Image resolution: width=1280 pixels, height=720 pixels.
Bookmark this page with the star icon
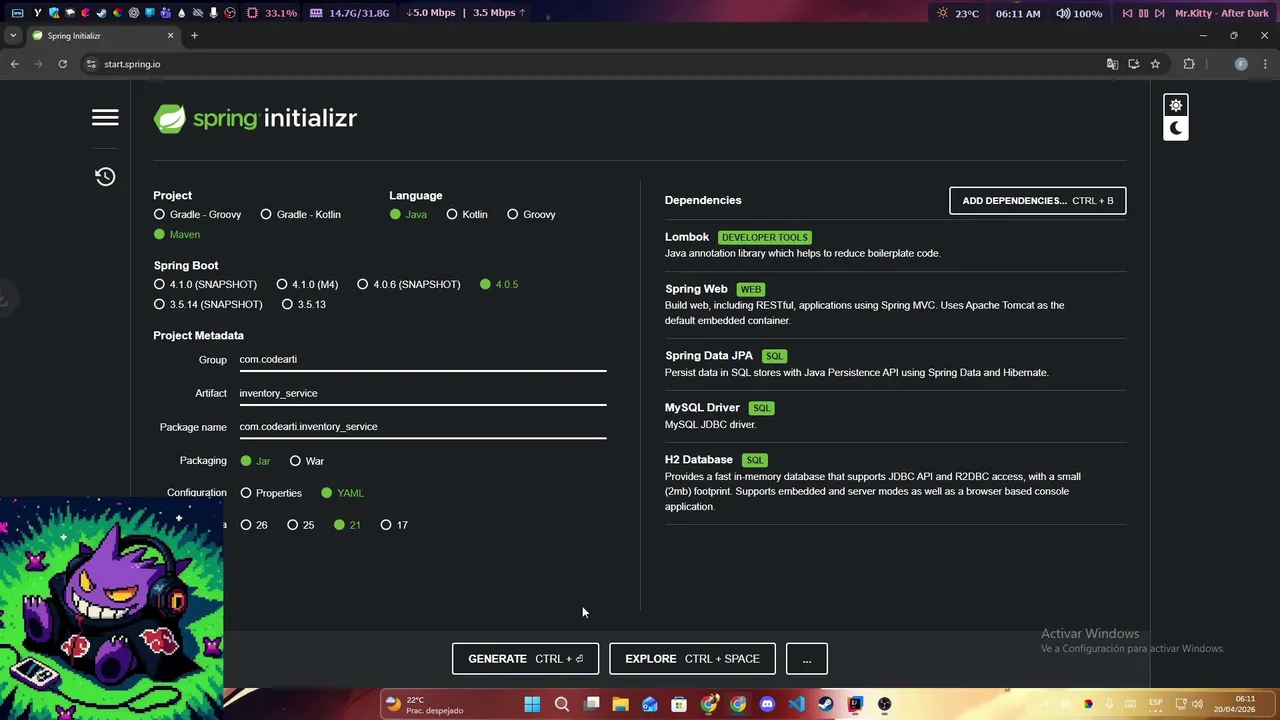pyautogui.click(x=1155, y=64)
